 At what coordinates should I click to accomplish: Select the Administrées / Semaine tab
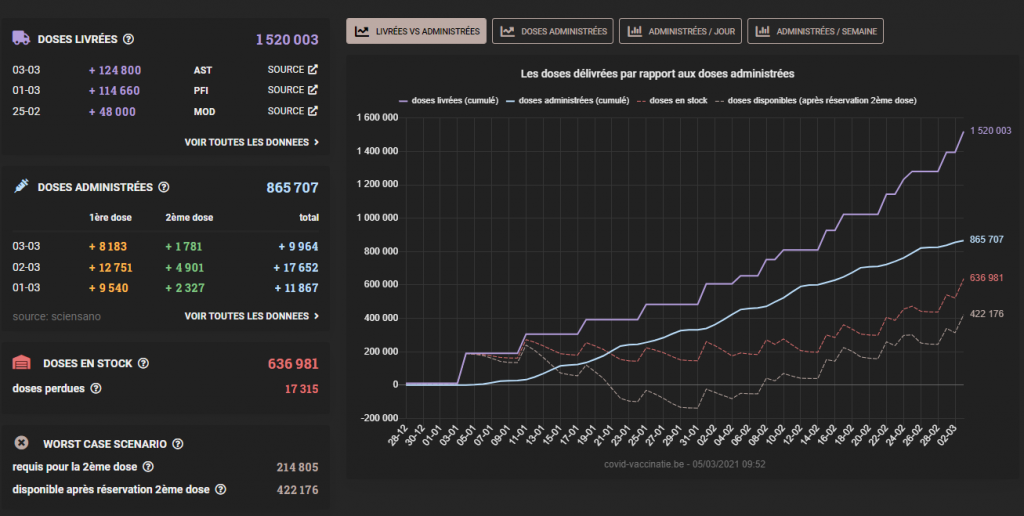pos(815,31)
